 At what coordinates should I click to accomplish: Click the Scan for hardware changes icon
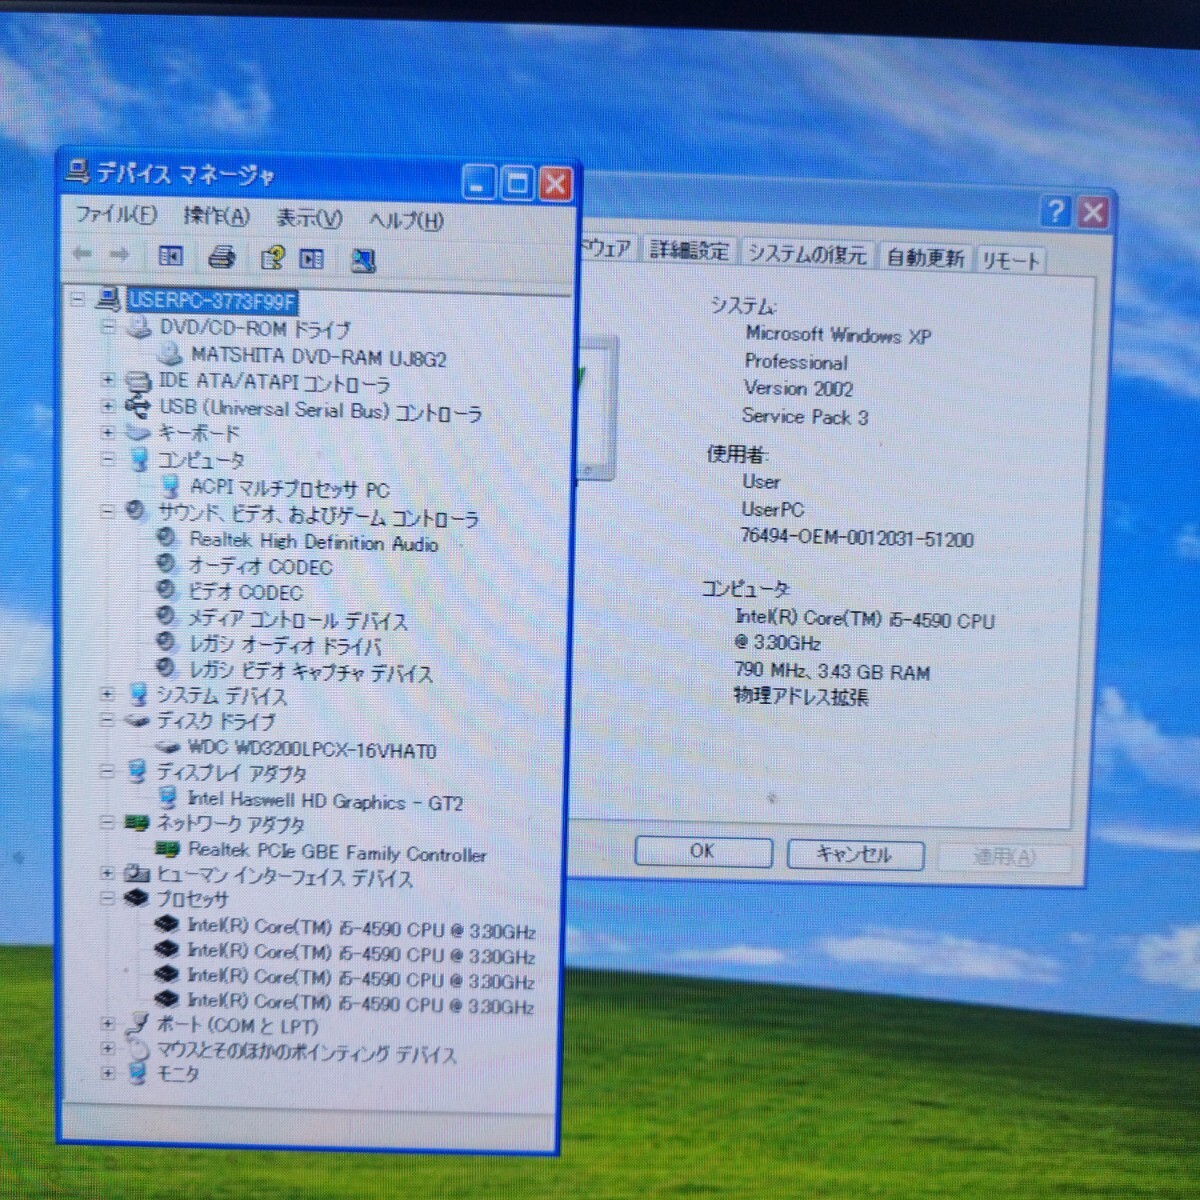[363, 261]
